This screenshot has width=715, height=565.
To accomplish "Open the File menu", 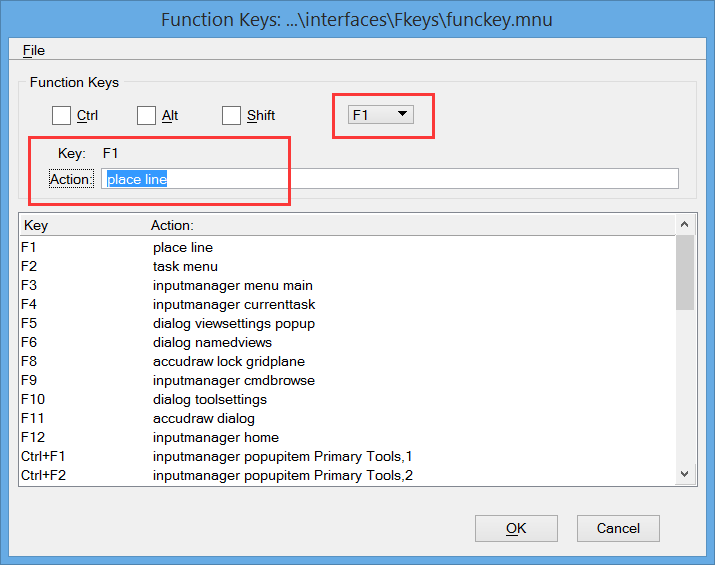I will point(34,50).
